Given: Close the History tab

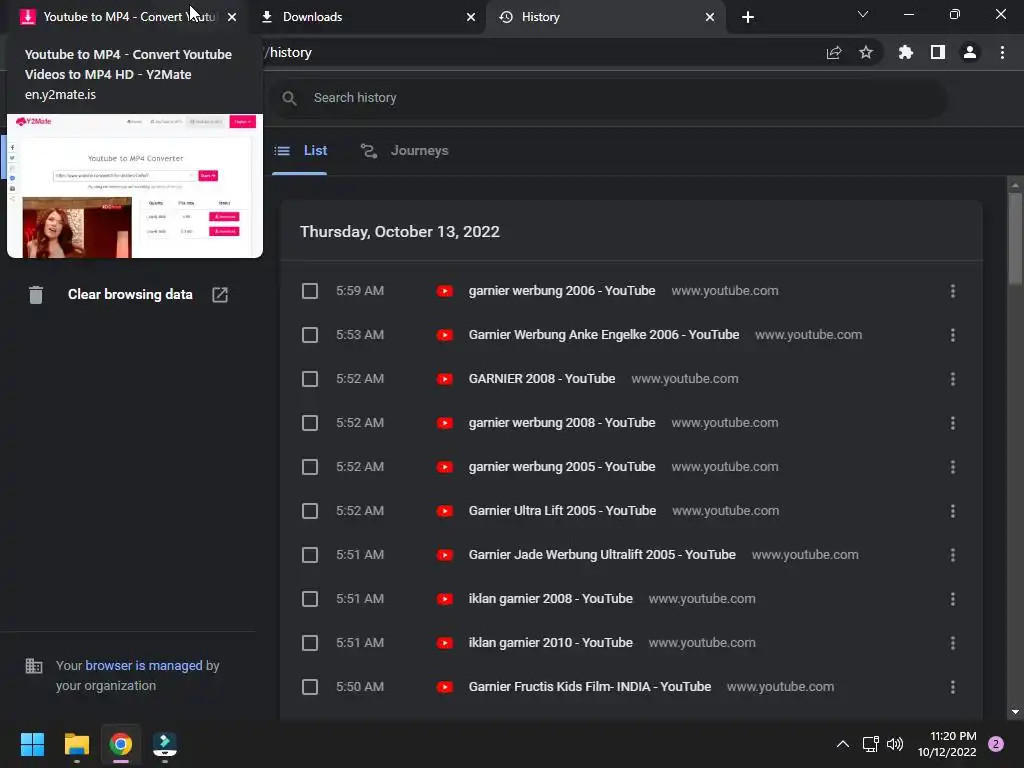Looking at the screenshot, I should 710,17.
